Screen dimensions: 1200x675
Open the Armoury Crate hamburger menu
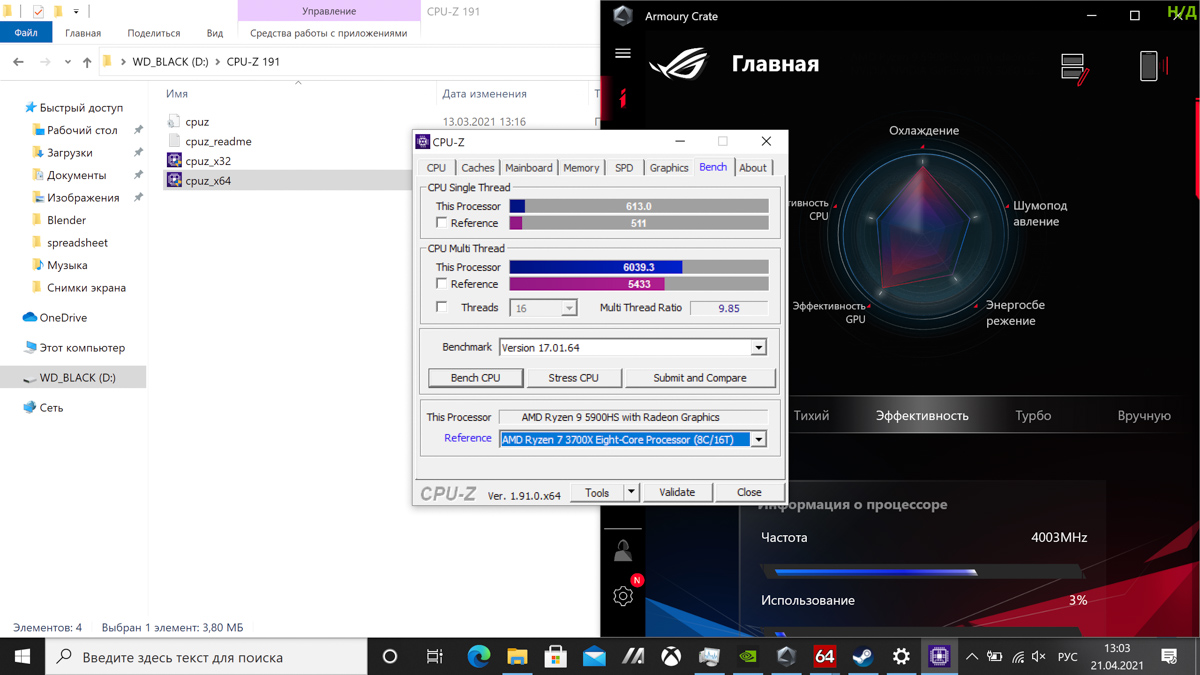[623, 53]
